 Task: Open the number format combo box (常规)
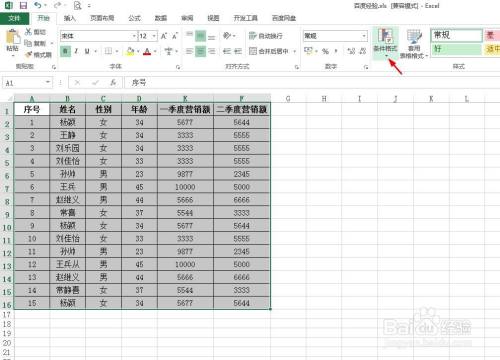335,36
